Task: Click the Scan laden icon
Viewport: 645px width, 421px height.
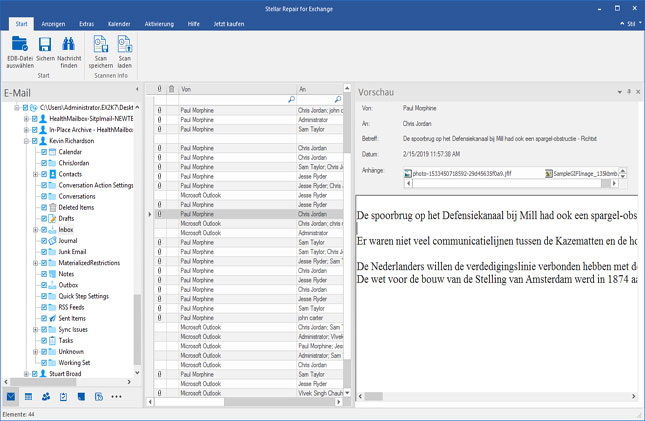Action: click(124, 43)
